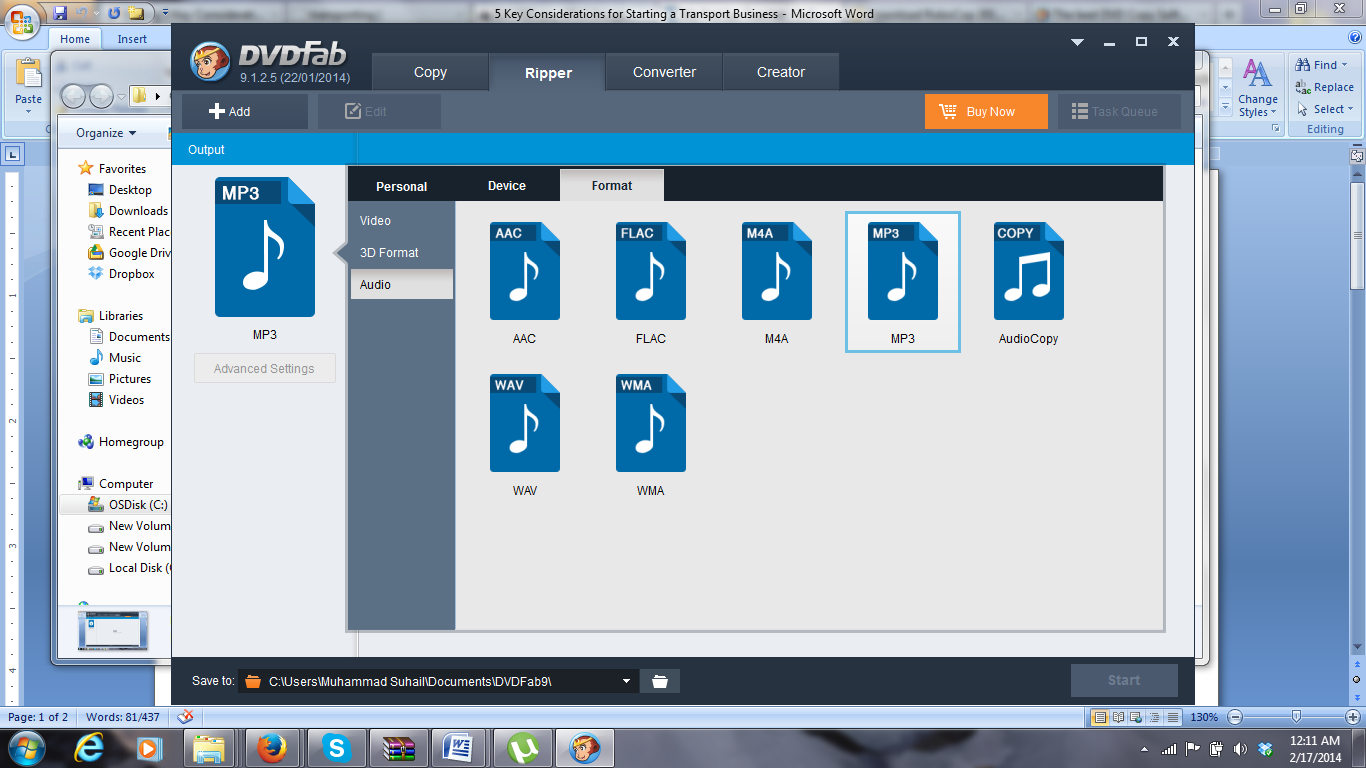This screenshot has width=1366, height=768.
Task: Click the 130% zoom level in Word
Action: pos(1204,717)
